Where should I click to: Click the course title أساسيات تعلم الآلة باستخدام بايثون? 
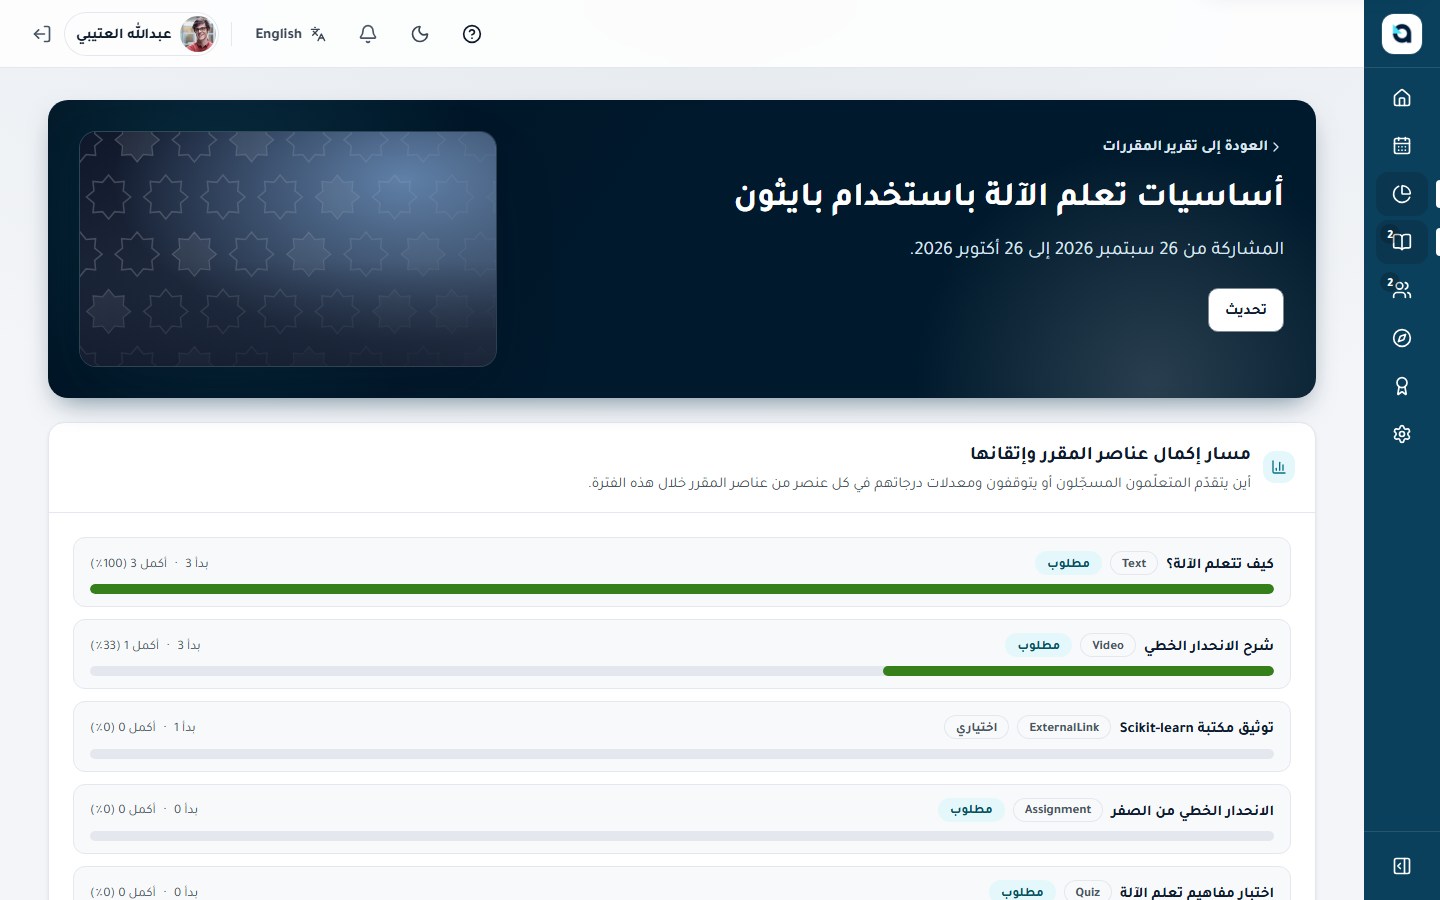(x=1009, y=194)
